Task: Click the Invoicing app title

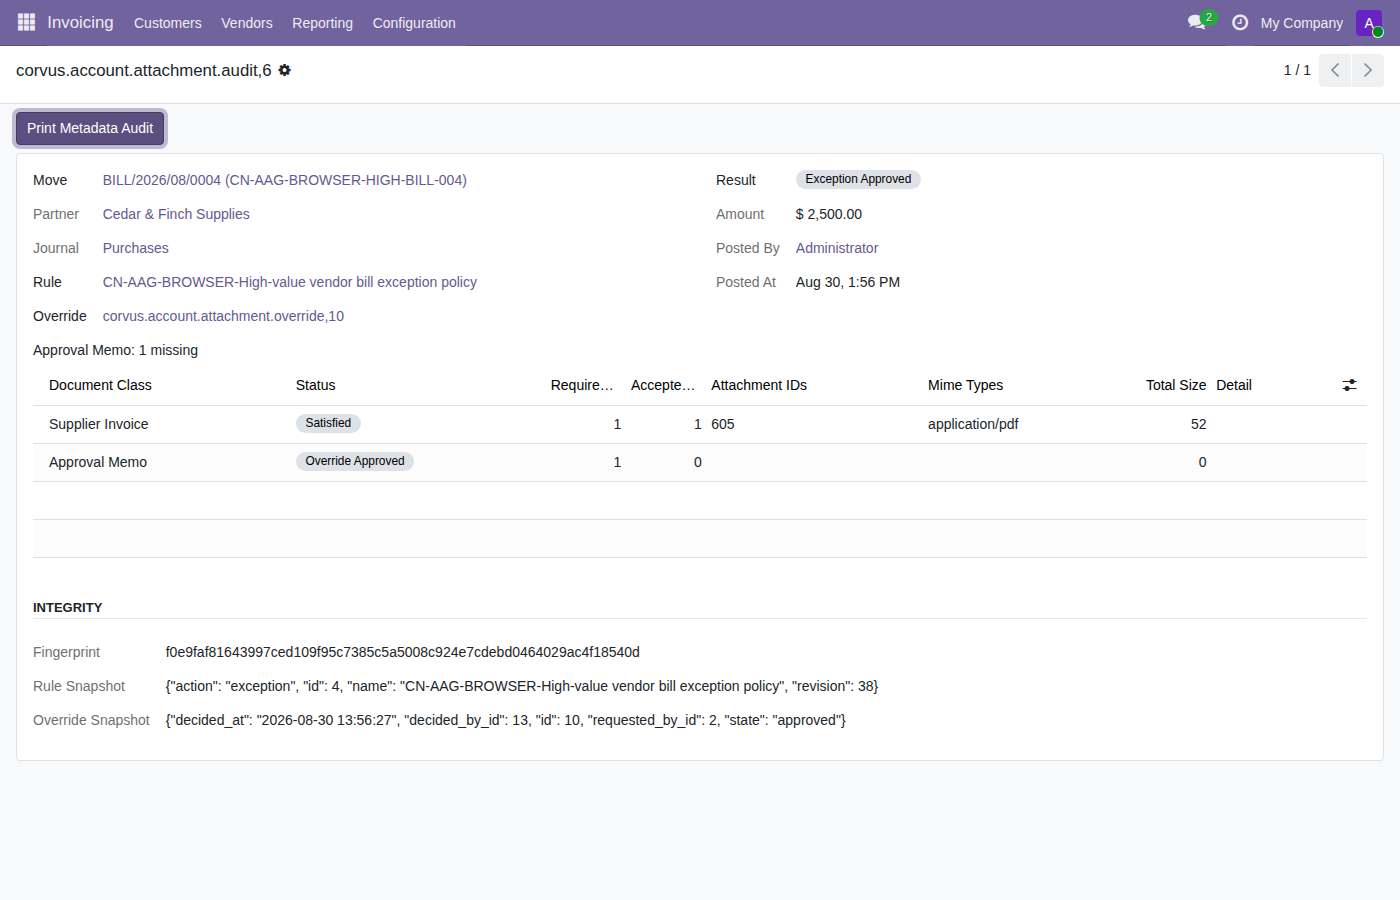Action: click(x=80, y=22)
